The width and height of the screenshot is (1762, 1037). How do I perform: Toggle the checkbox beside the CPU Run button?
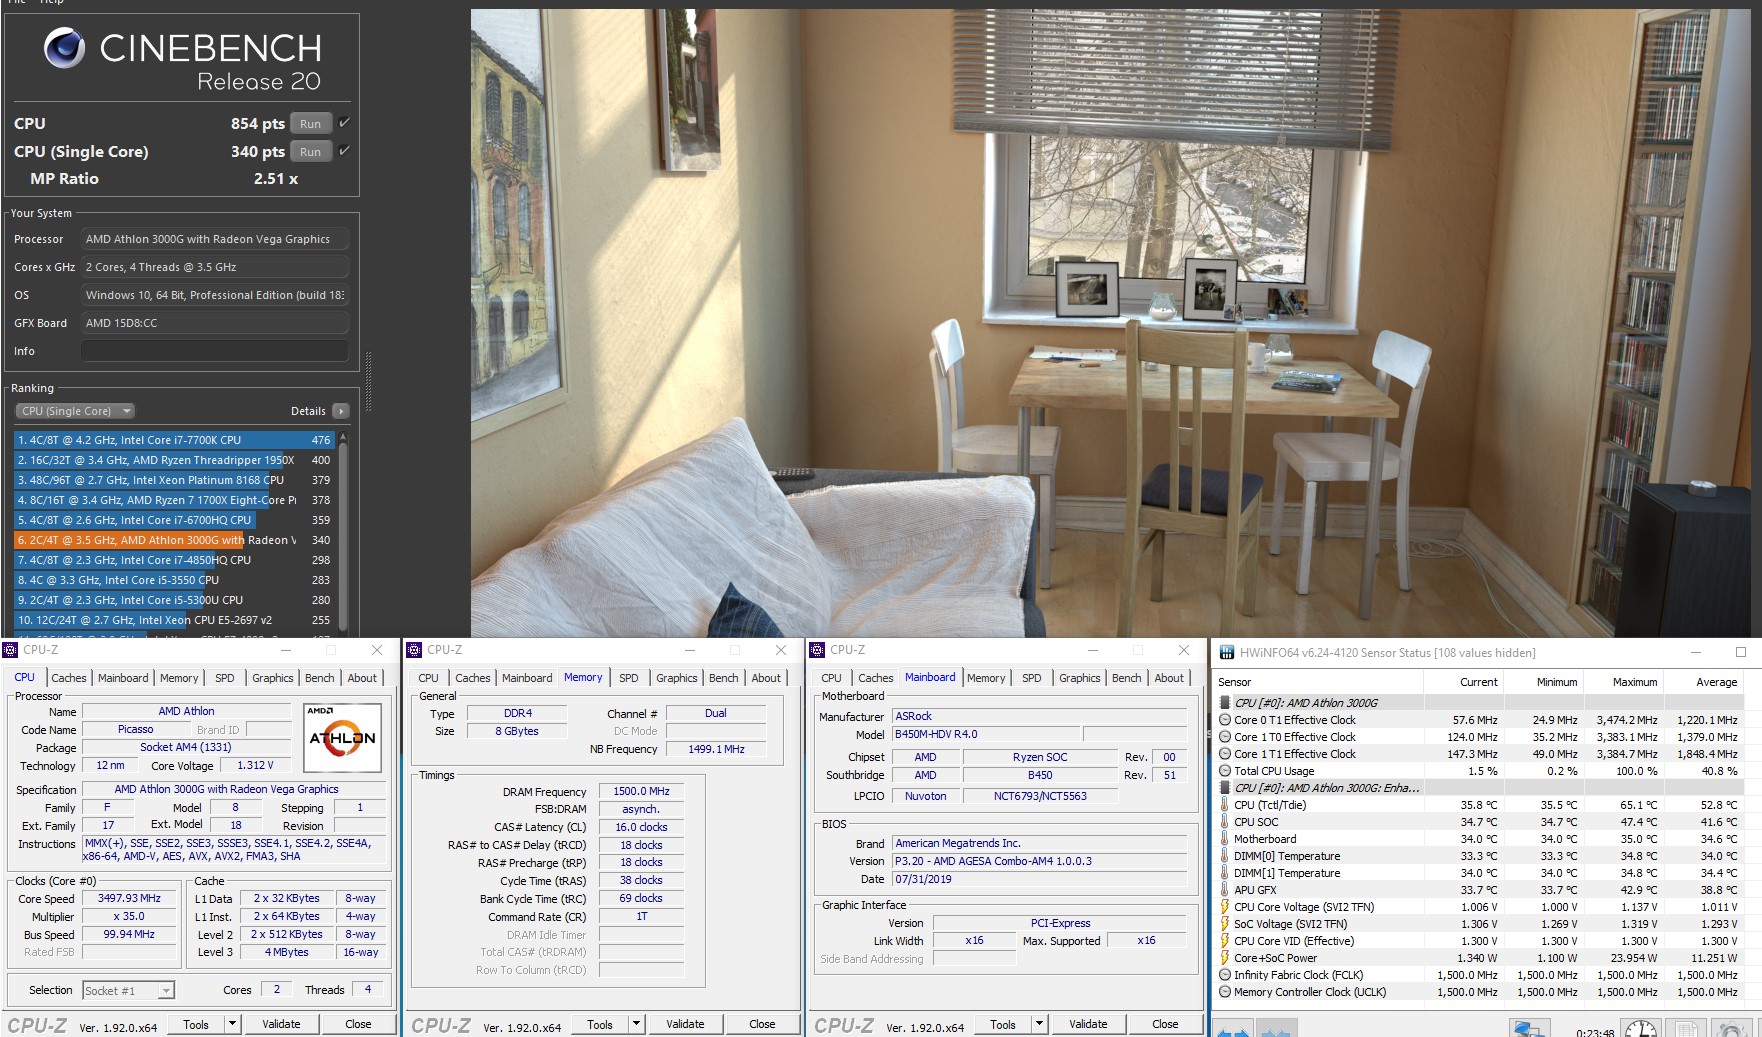[344, 123]
